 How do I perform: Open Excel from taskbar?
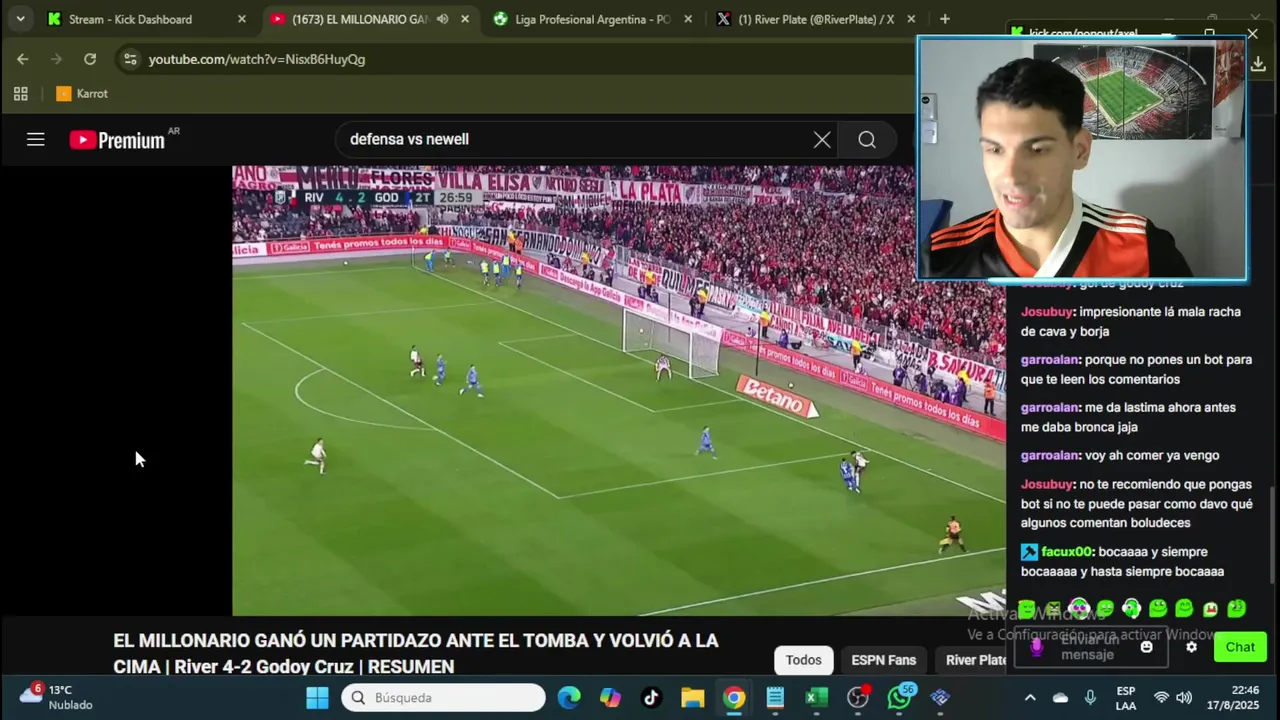[x=816, y=698]
